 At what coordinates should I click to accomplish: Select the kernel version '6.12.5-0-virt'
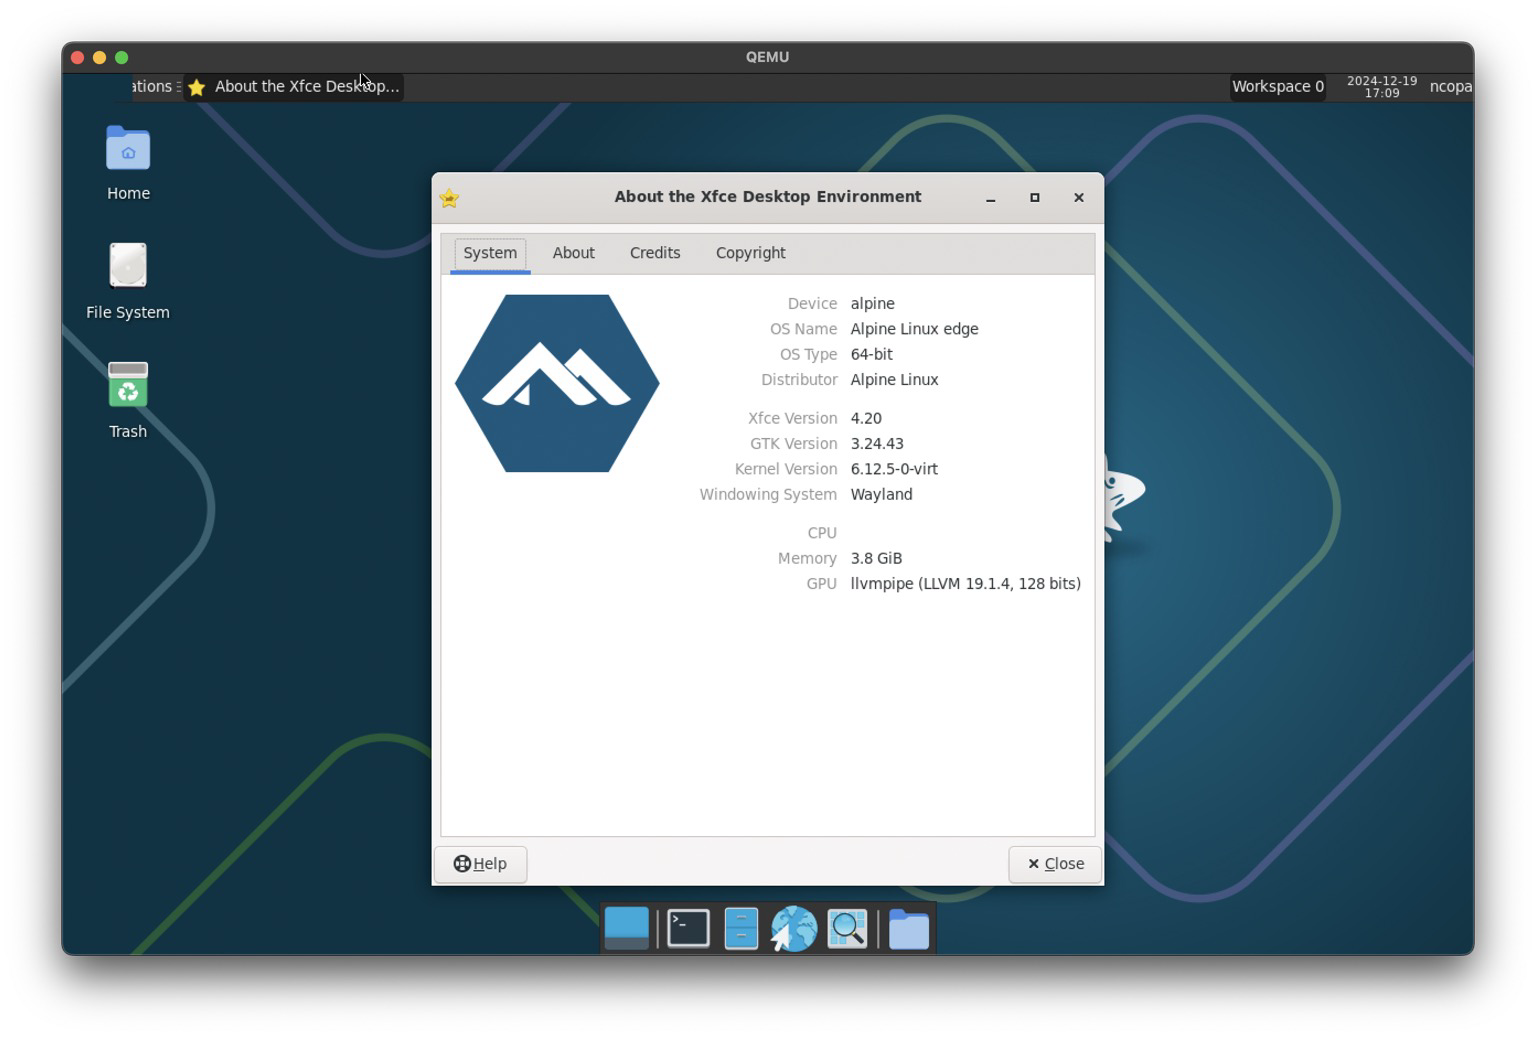894,469
